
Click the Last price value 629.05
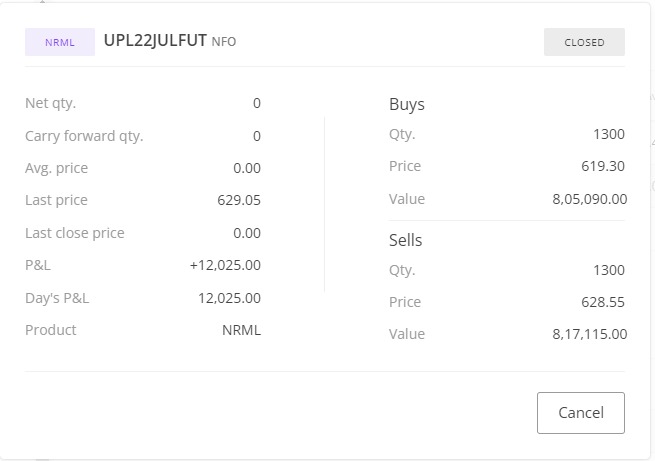[x=239, y=200]
